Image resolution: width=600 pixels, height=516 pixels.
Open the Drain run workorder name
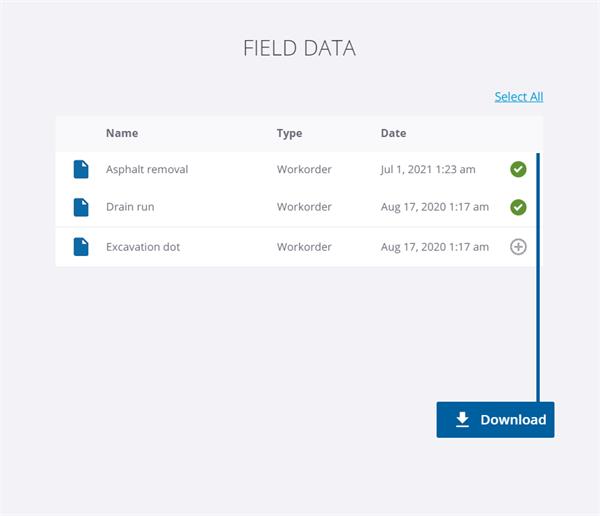click(x=130, y=207)
